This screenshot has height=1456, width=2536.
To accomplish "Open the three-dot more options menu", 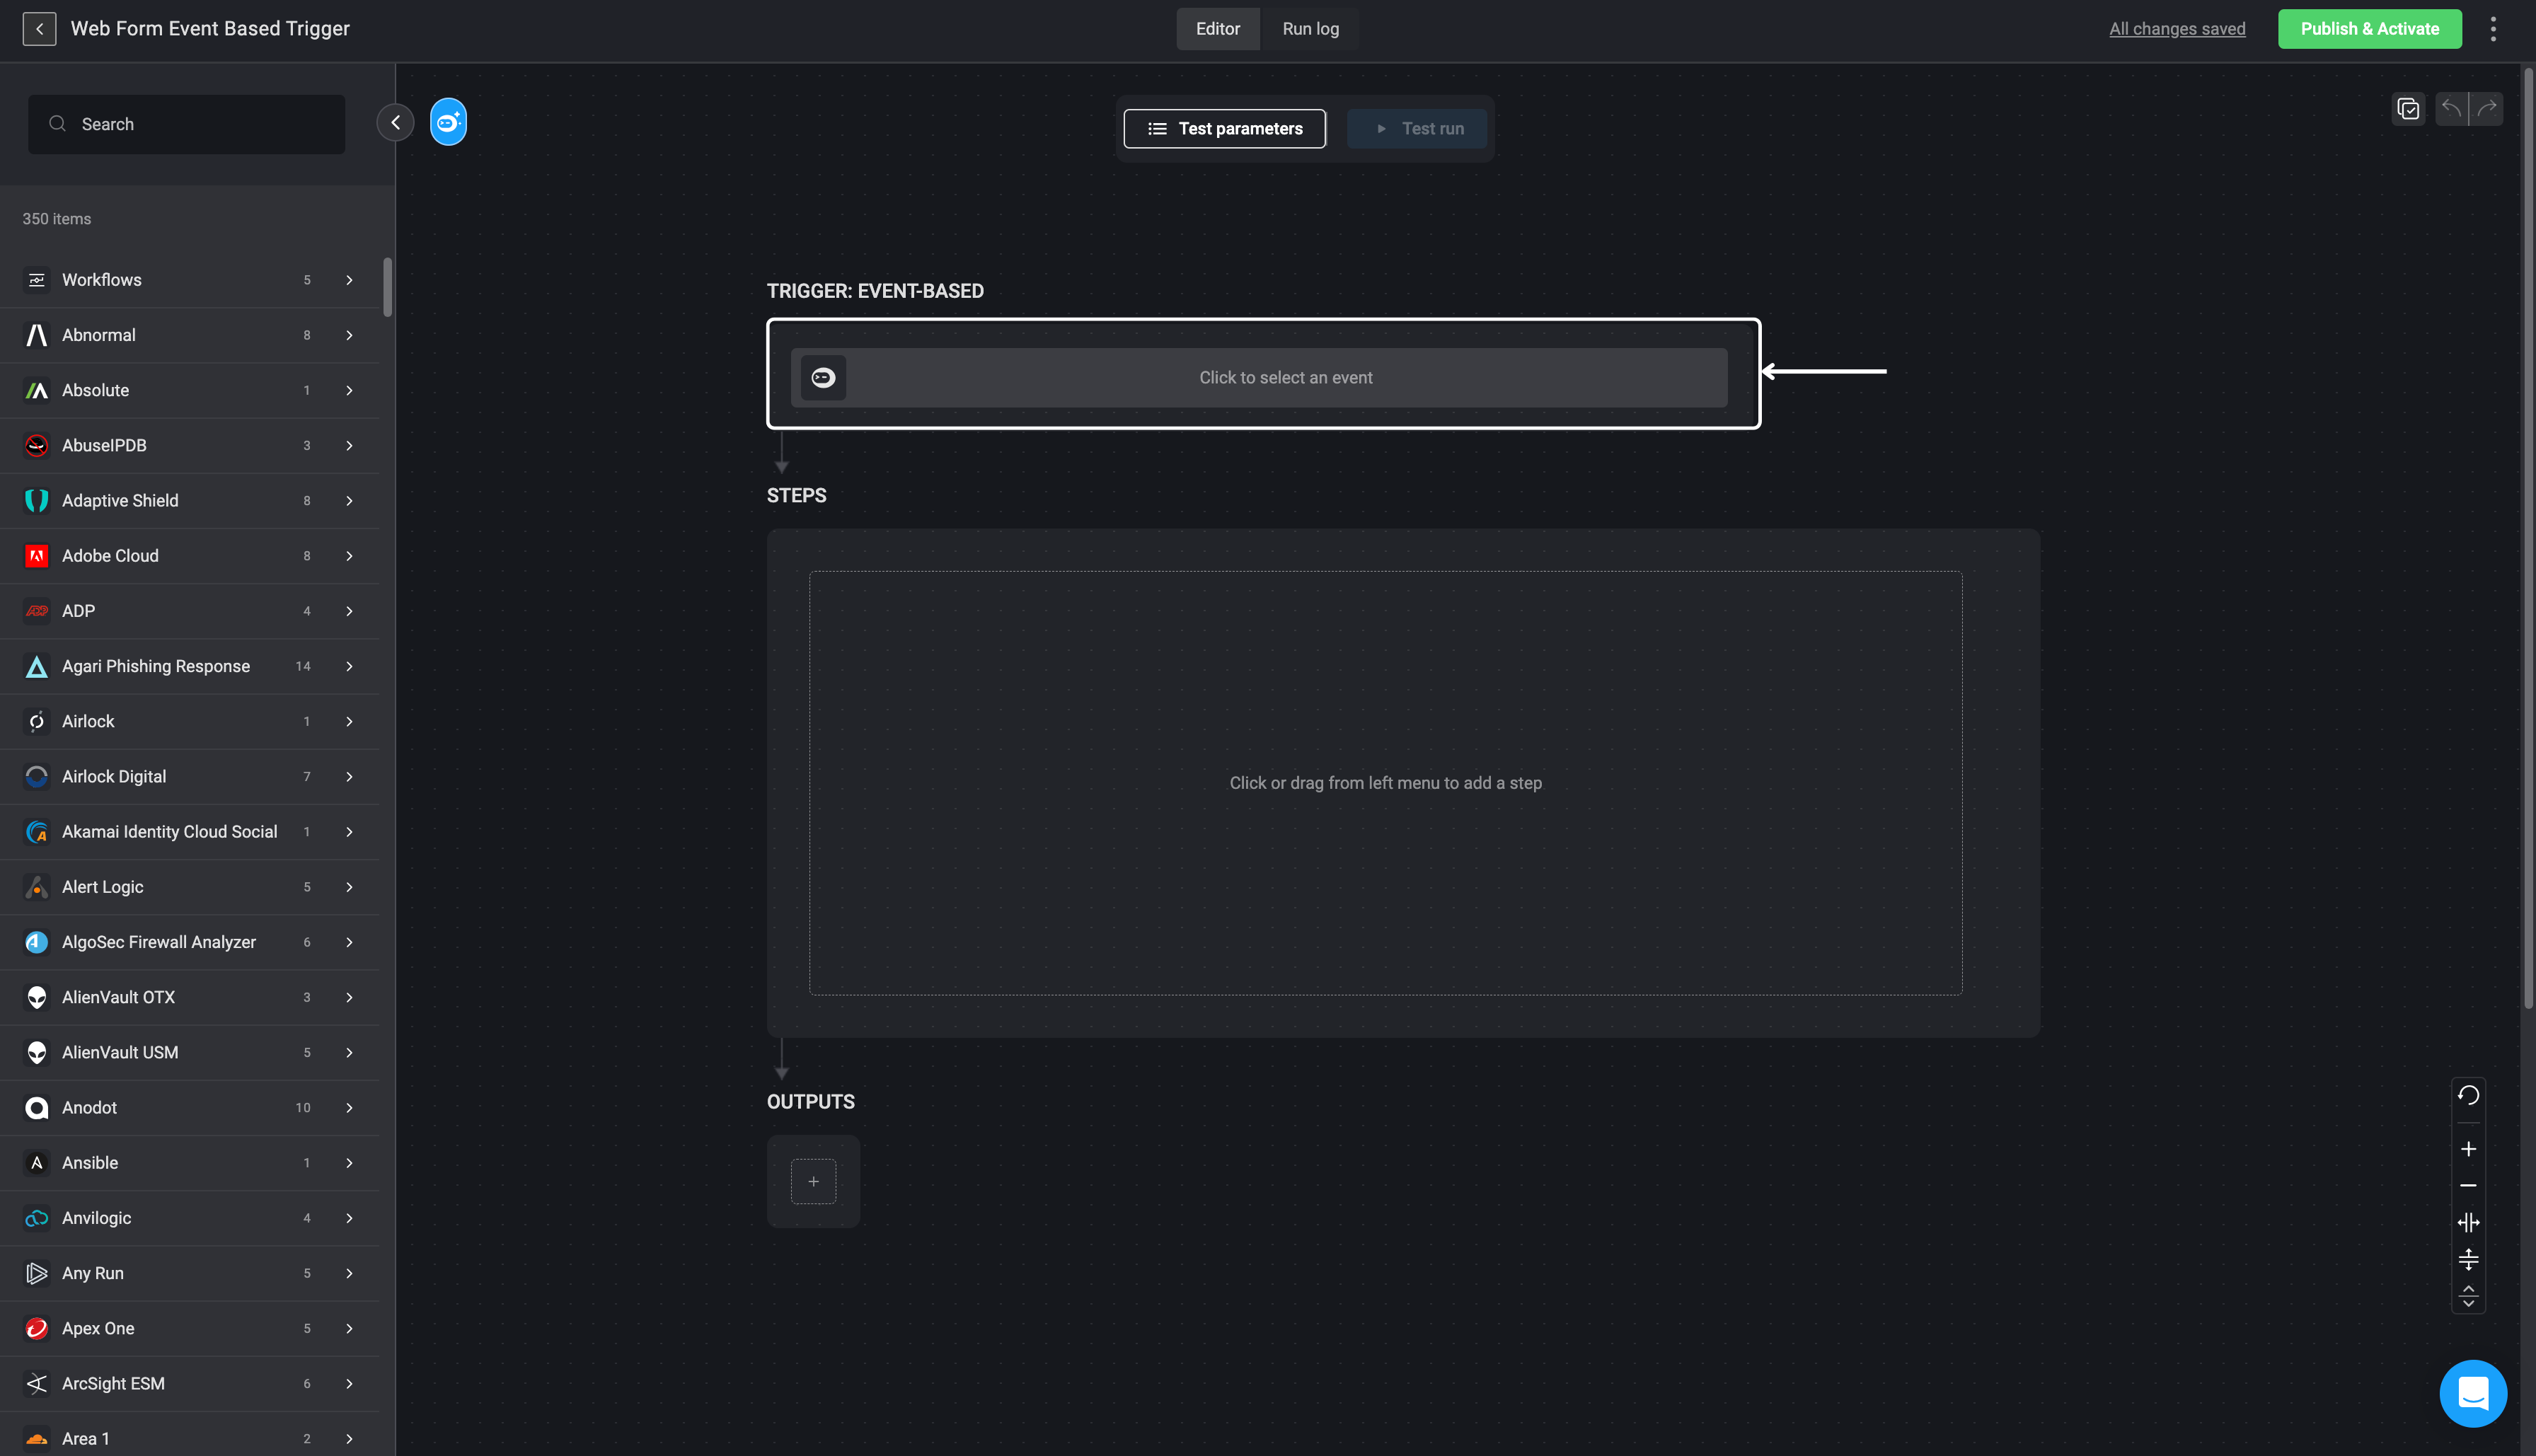I will tap(2493, 29).
